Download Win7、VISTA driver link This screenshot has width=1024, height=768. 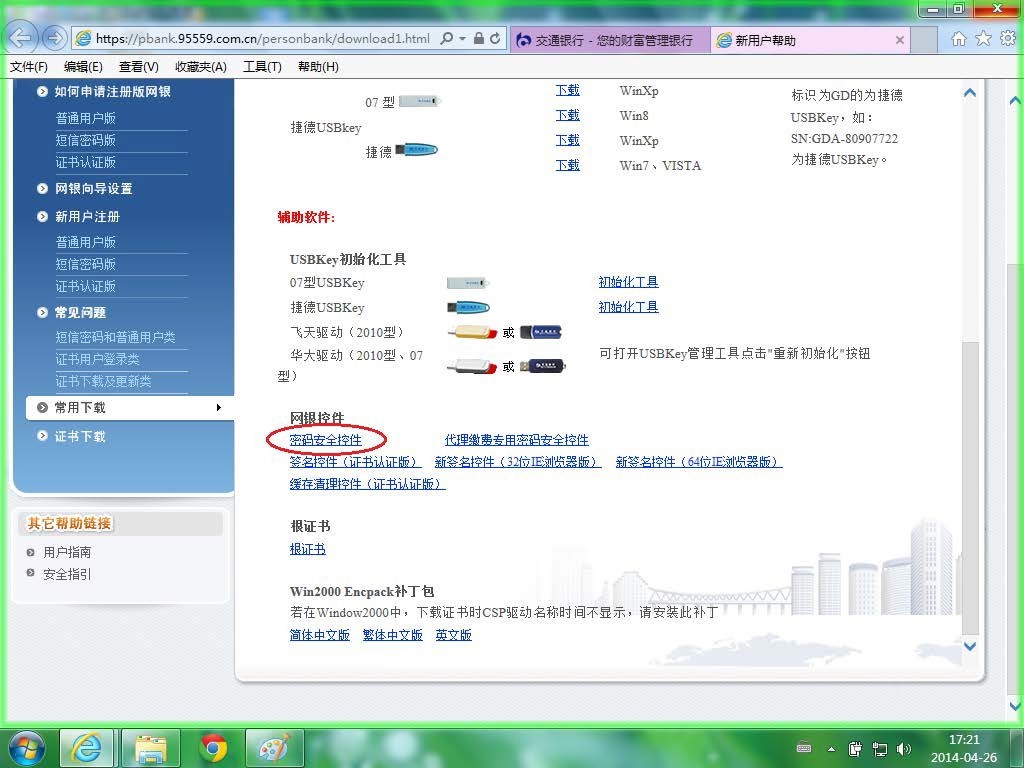568,165
